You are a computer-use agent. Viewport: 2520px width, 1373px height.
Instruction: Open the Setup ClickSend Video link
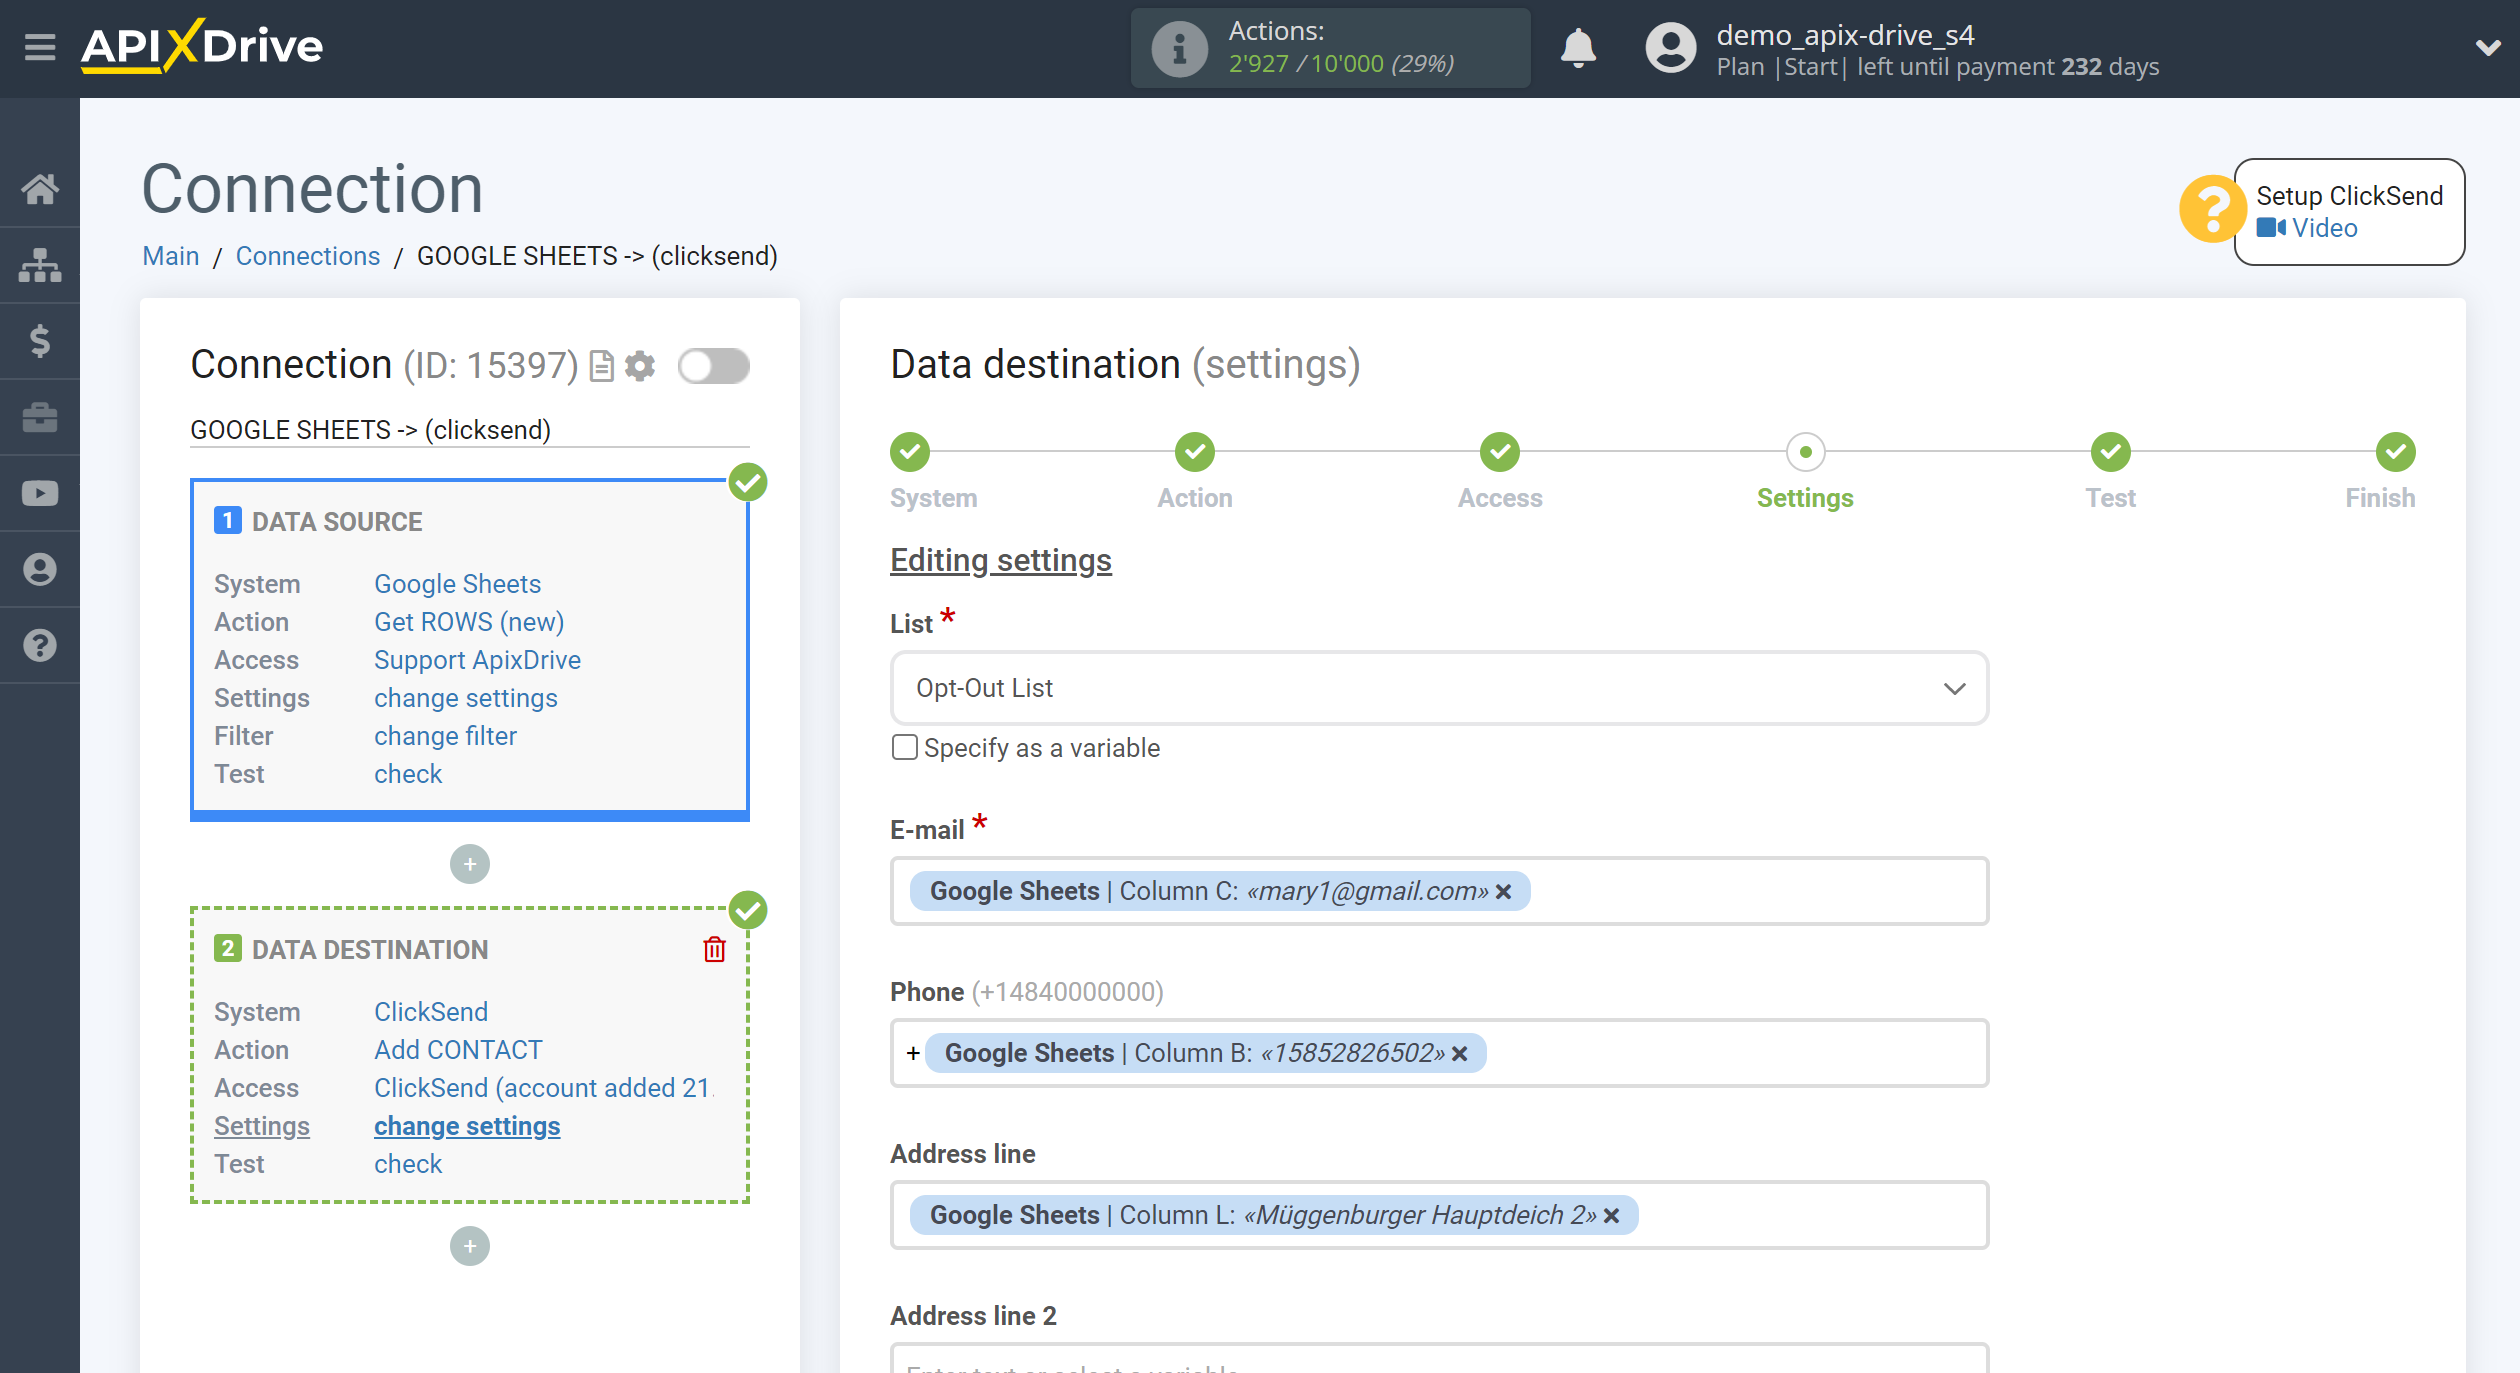click(2308, 228)
